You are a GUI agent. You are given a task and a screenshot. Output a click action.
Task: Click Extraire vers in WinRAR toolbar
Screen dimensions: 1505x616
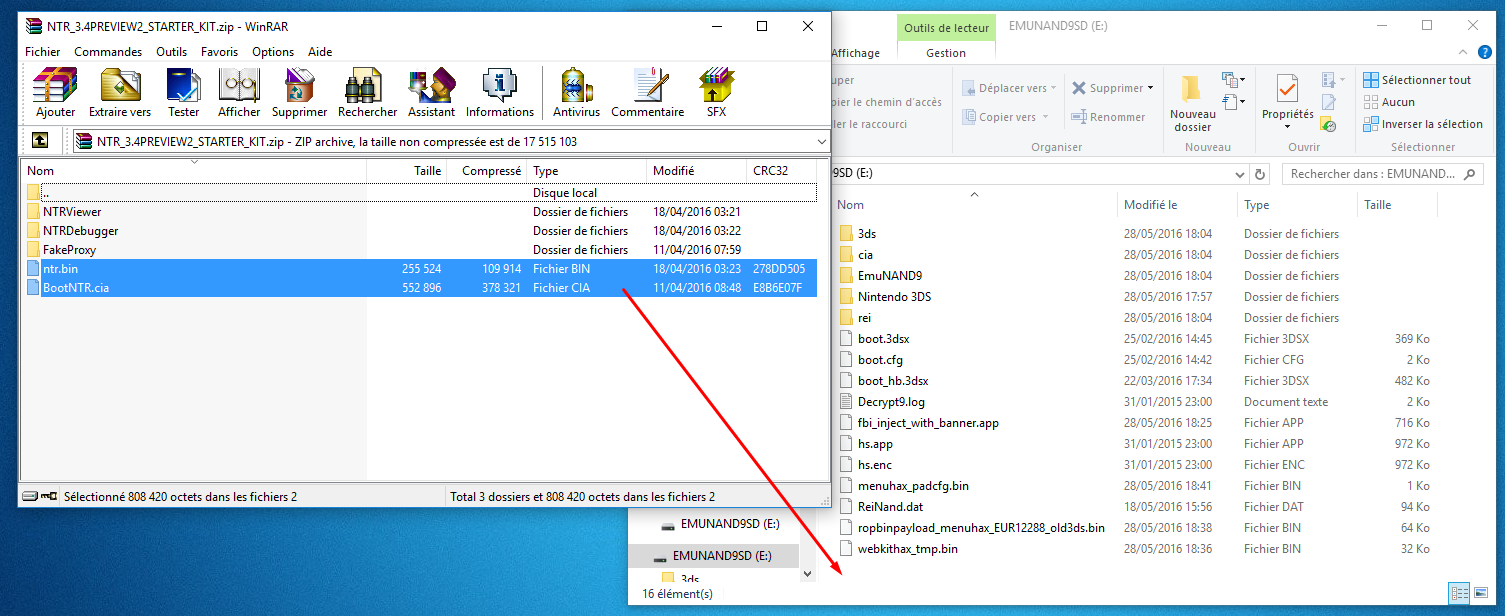(120, 93)
